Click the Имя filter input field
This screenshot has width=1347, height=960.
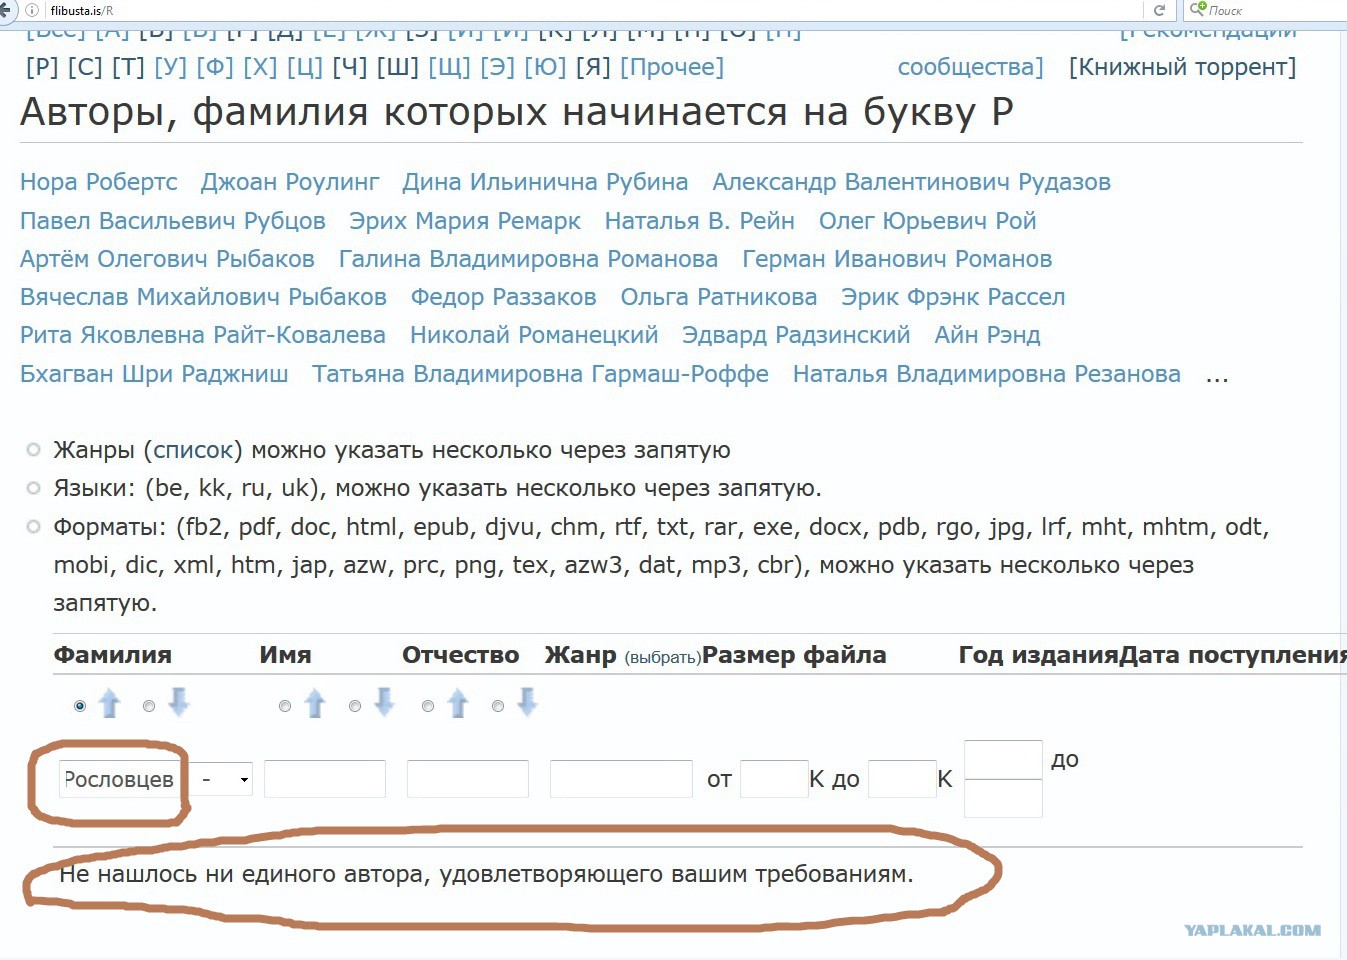point(325,779)
